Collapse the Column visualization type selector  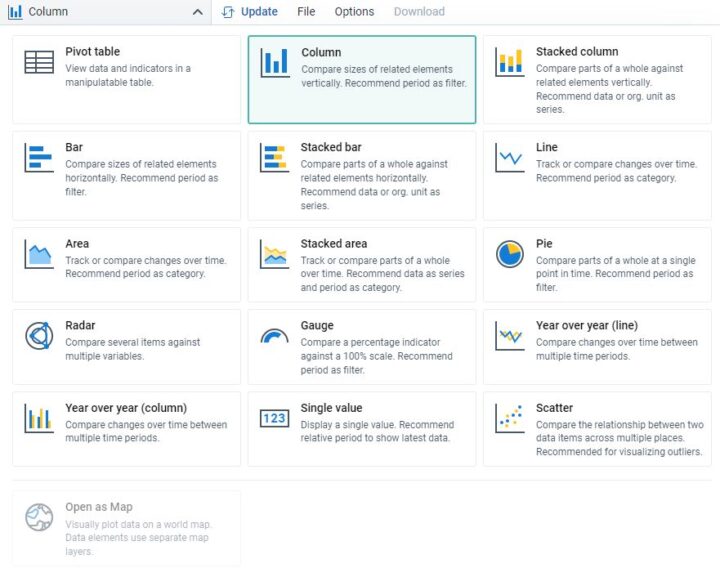point(106,12)
